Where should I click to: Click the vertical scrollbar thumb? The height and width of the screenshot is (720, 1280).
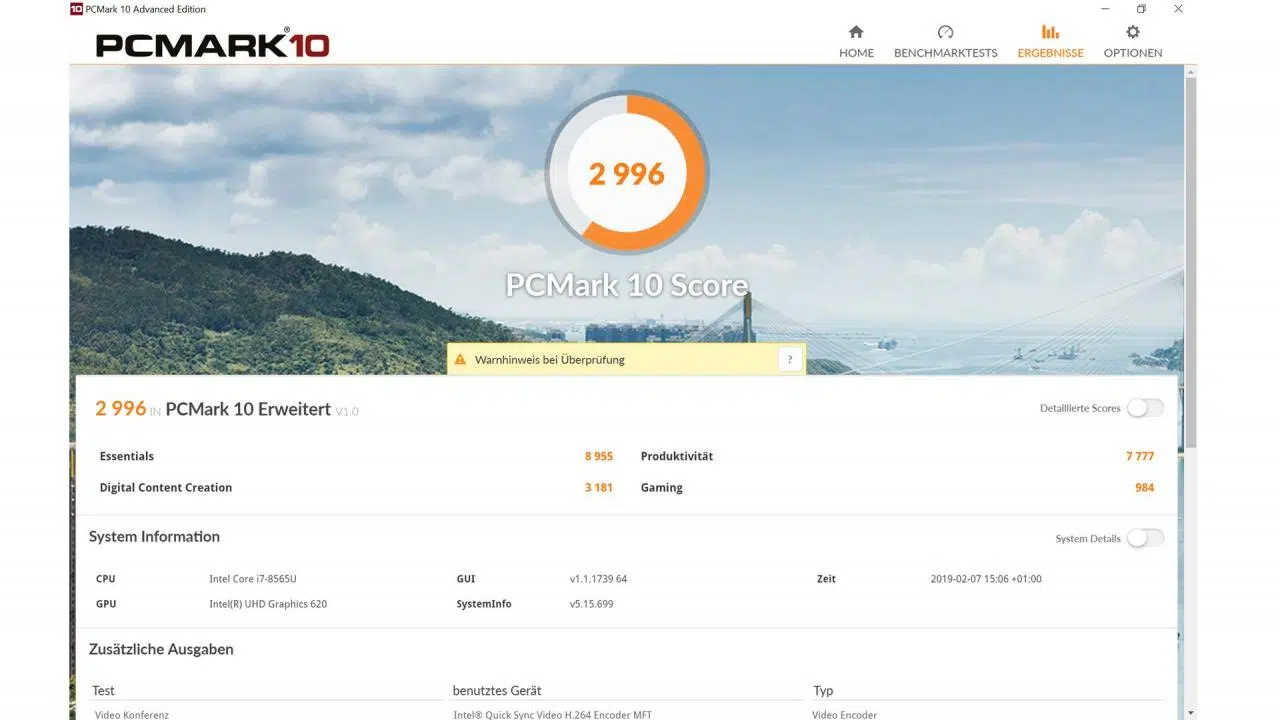pos(1190,262)
